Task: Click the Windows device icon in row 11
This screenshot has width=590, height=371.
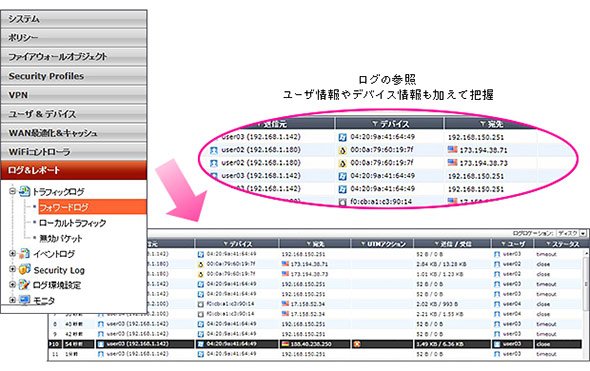Action: click(x=201, y=354)
